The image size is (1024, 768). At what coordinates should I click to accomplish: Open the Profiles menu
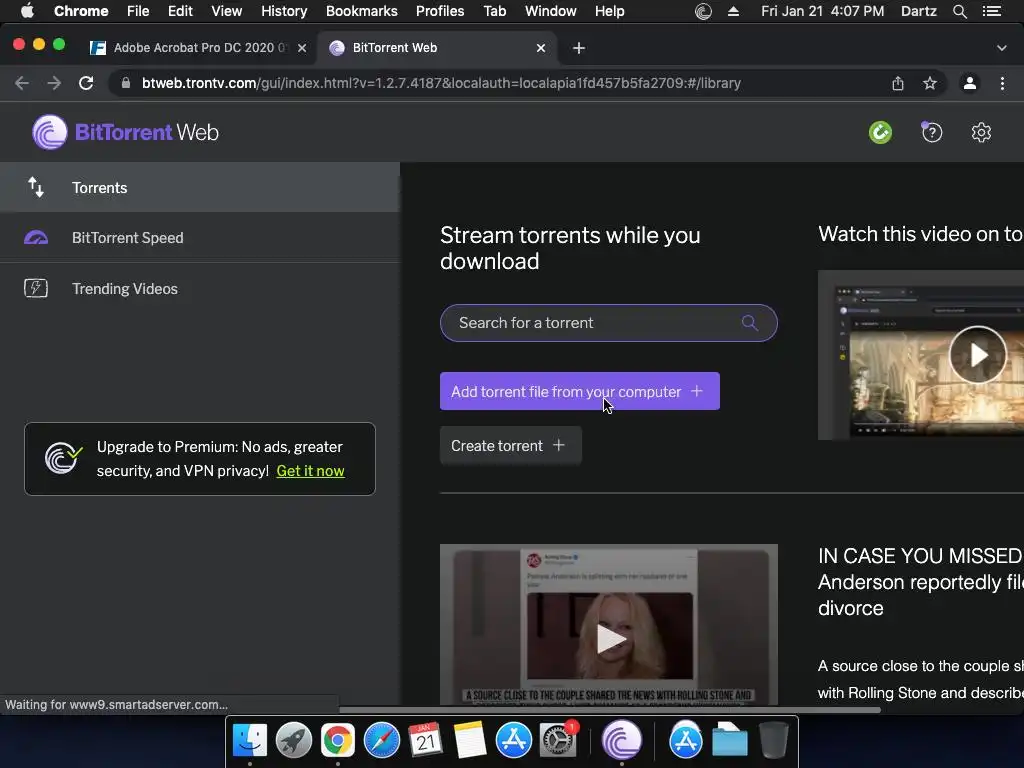[x=440, y=11]
